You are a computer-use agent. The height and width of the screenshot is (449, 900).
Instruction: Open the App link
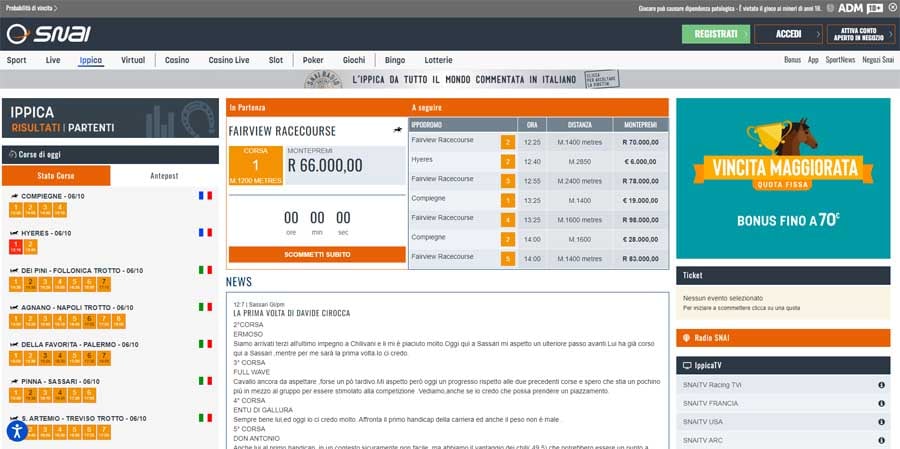pos(813,60)
